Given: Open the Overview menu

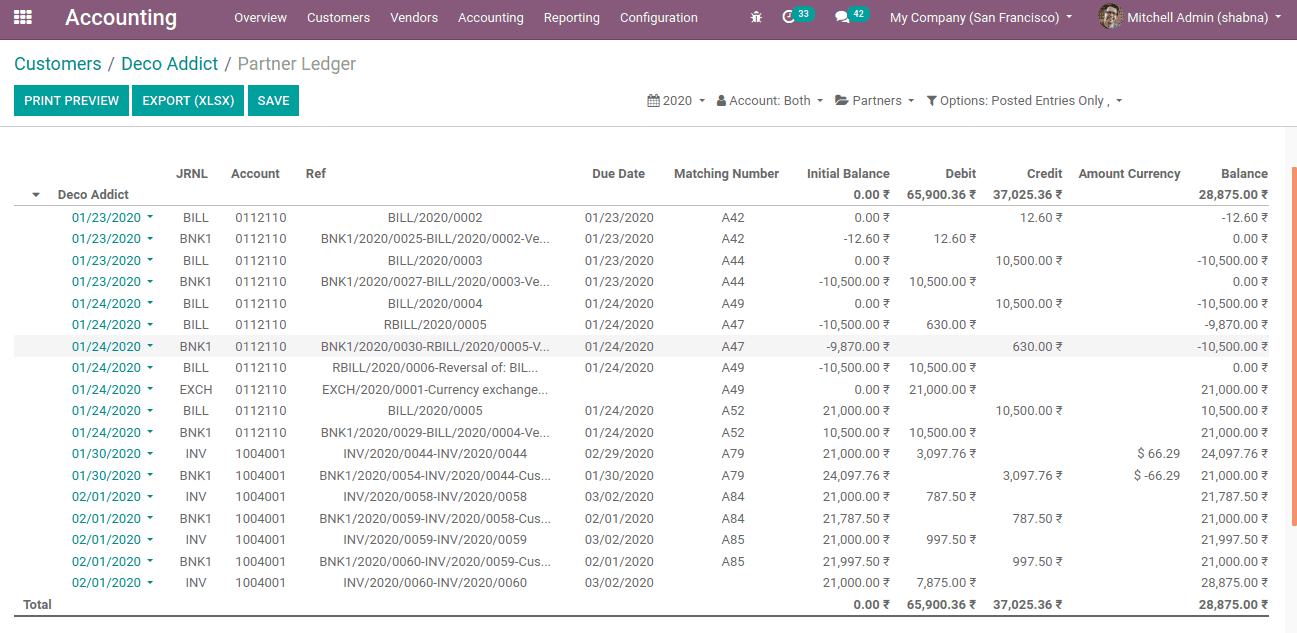Looking at the screenshot, I should [x=260, y=18].
